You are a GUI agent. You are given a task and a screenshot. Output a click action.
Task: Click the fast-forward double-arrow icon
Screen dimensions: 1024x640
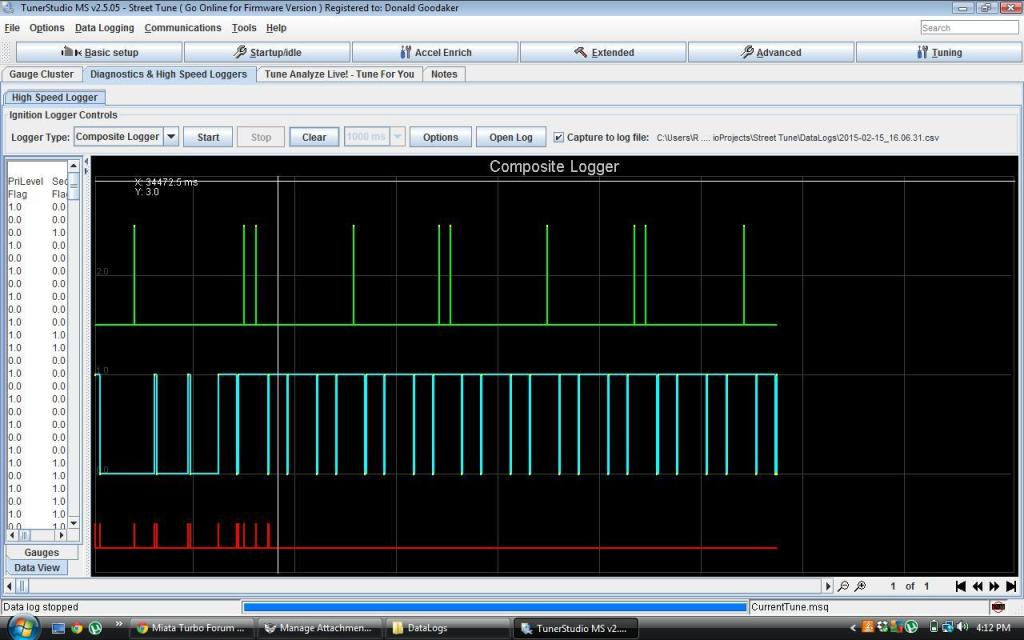tap(995, 586)
